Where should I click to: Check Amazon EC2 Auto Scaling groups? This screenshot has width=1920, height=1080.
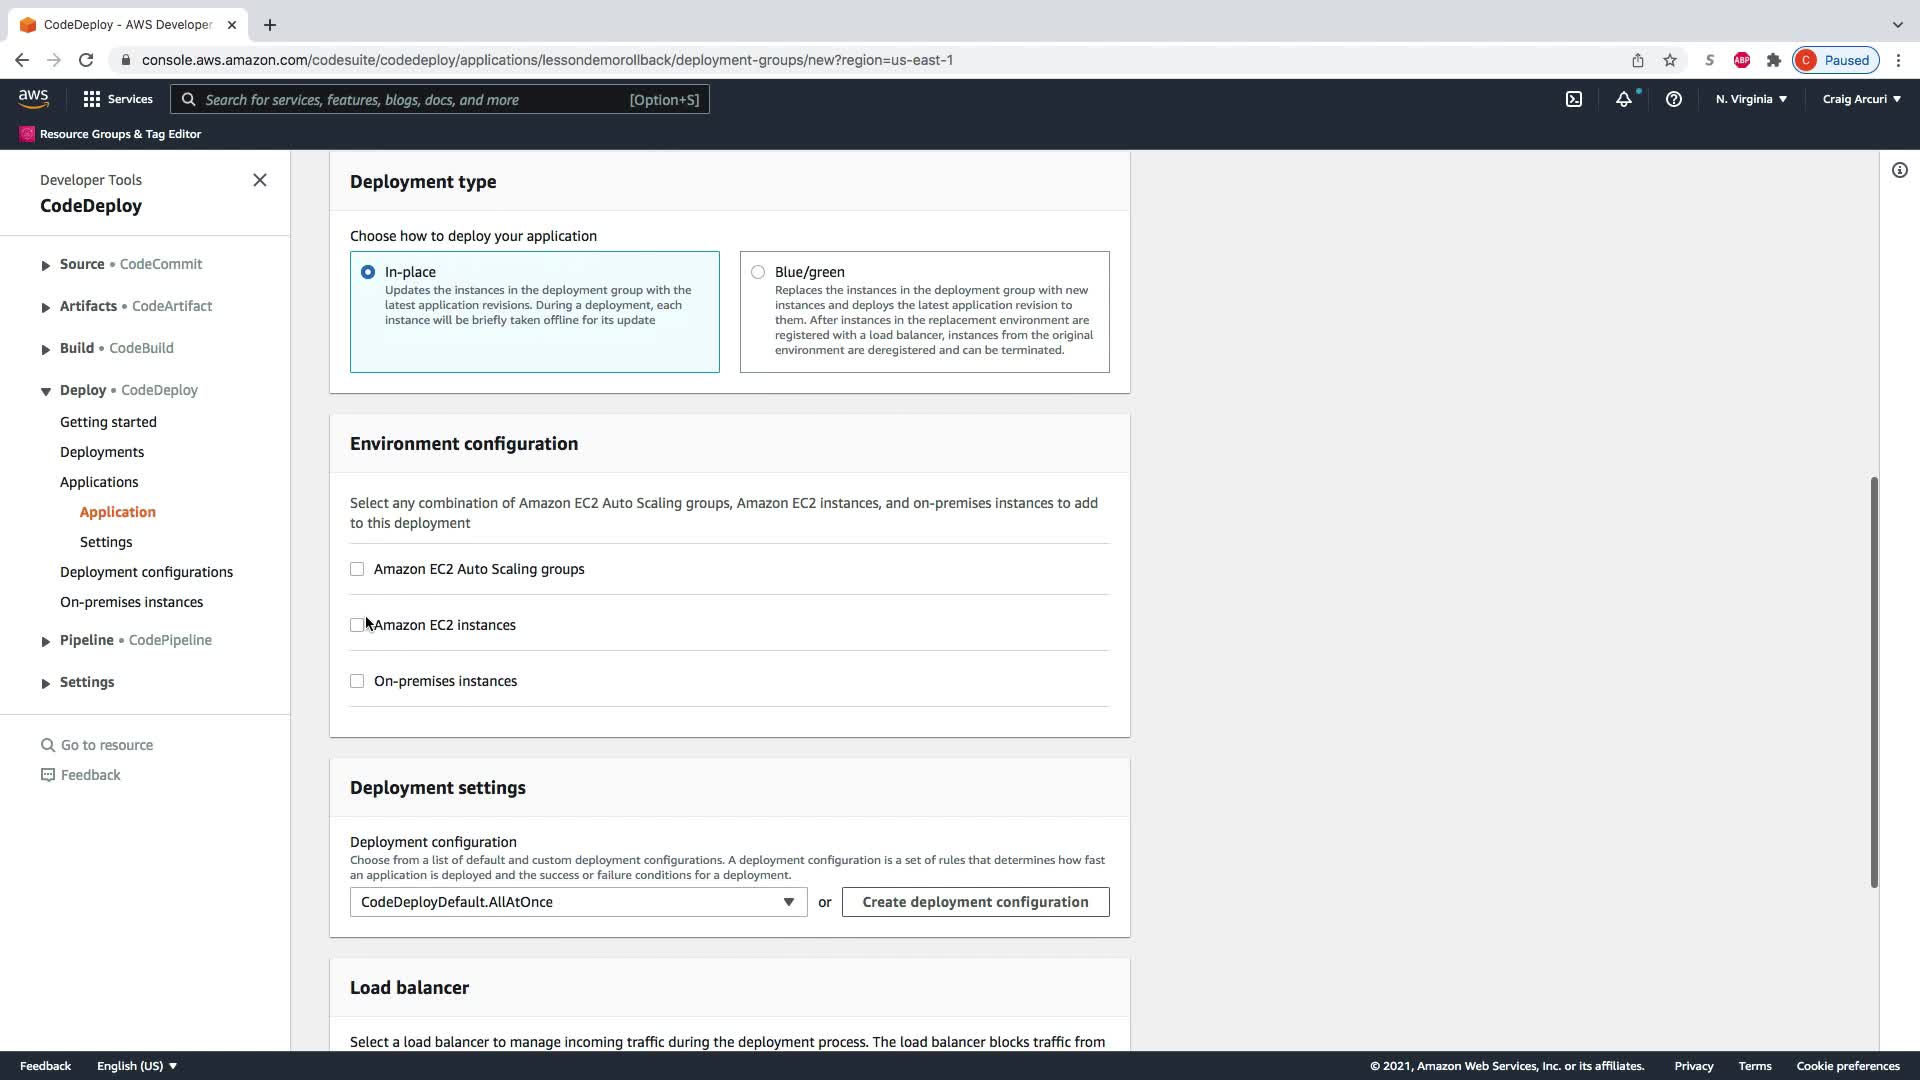point(357,569)
